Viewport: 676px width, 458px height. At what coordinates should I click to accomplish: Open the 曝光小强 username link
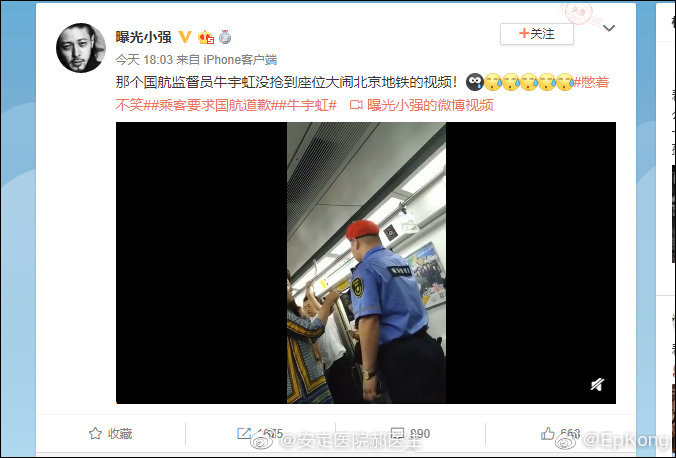point(144,37)
